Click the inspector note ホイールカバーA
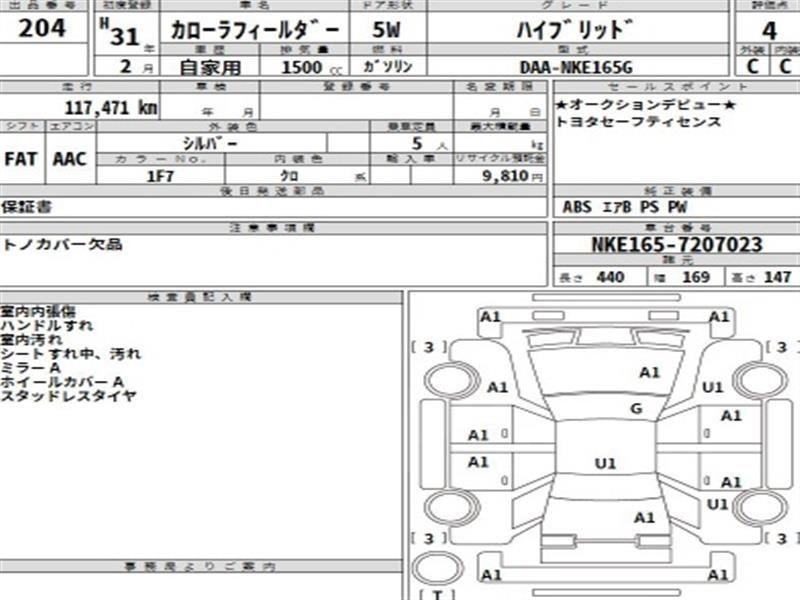The height and width of the screenshot is (600, 800). [62, 381]
